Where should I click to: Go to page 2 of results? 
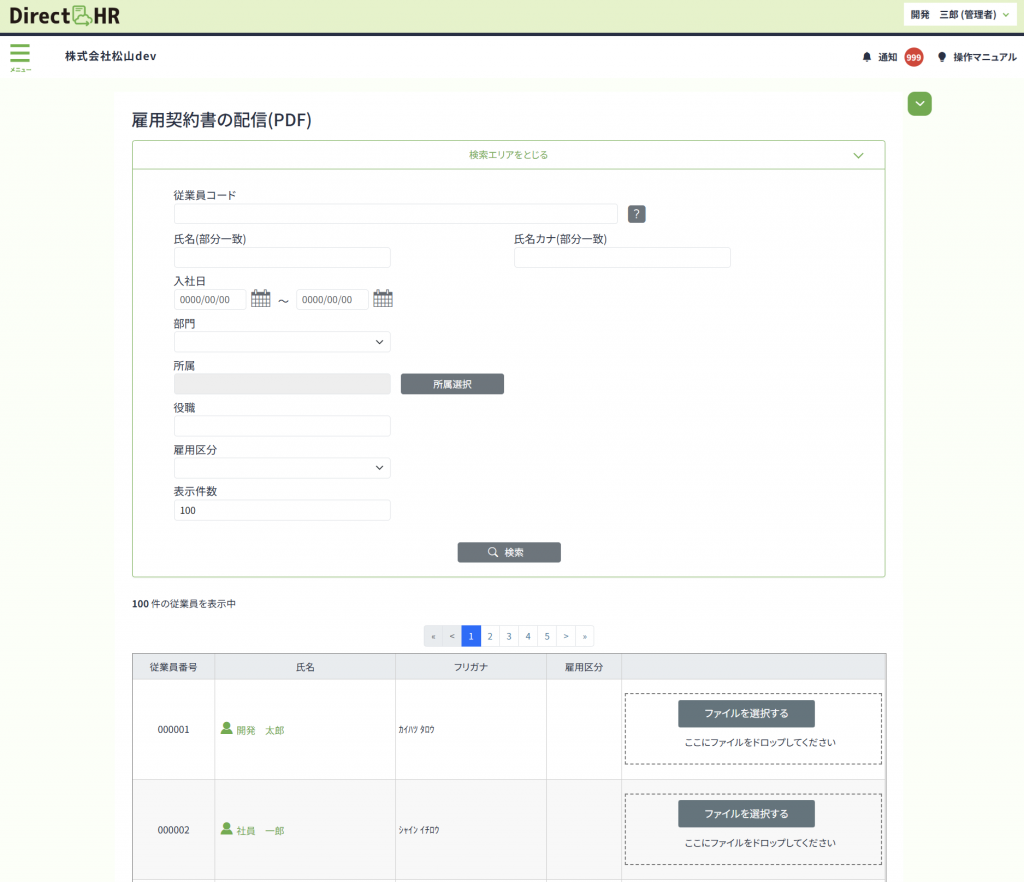[490, 636]
